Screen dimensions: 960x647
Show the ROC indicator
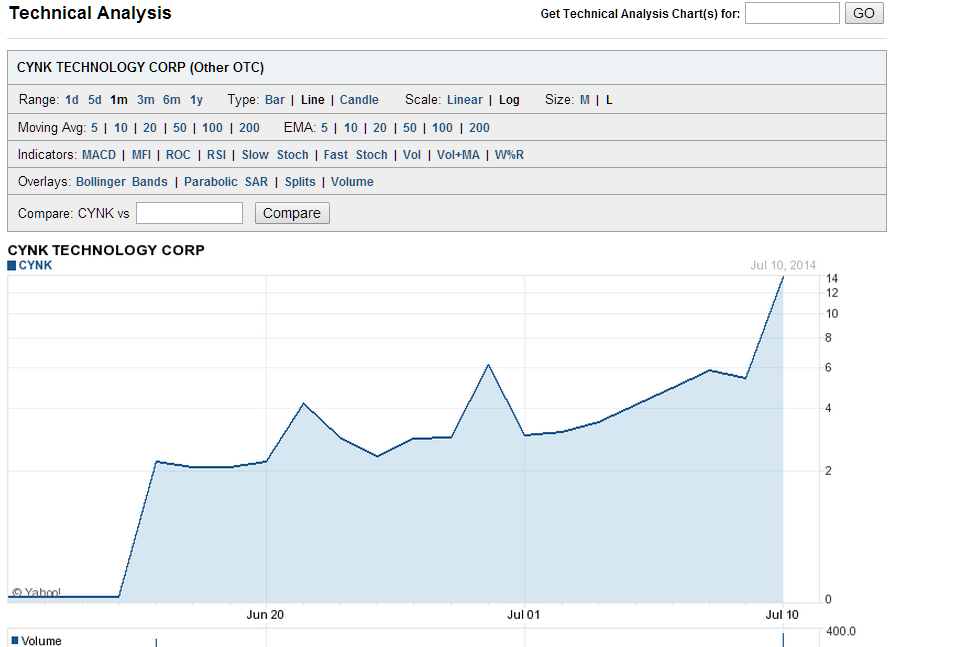(x=178, y=155)
